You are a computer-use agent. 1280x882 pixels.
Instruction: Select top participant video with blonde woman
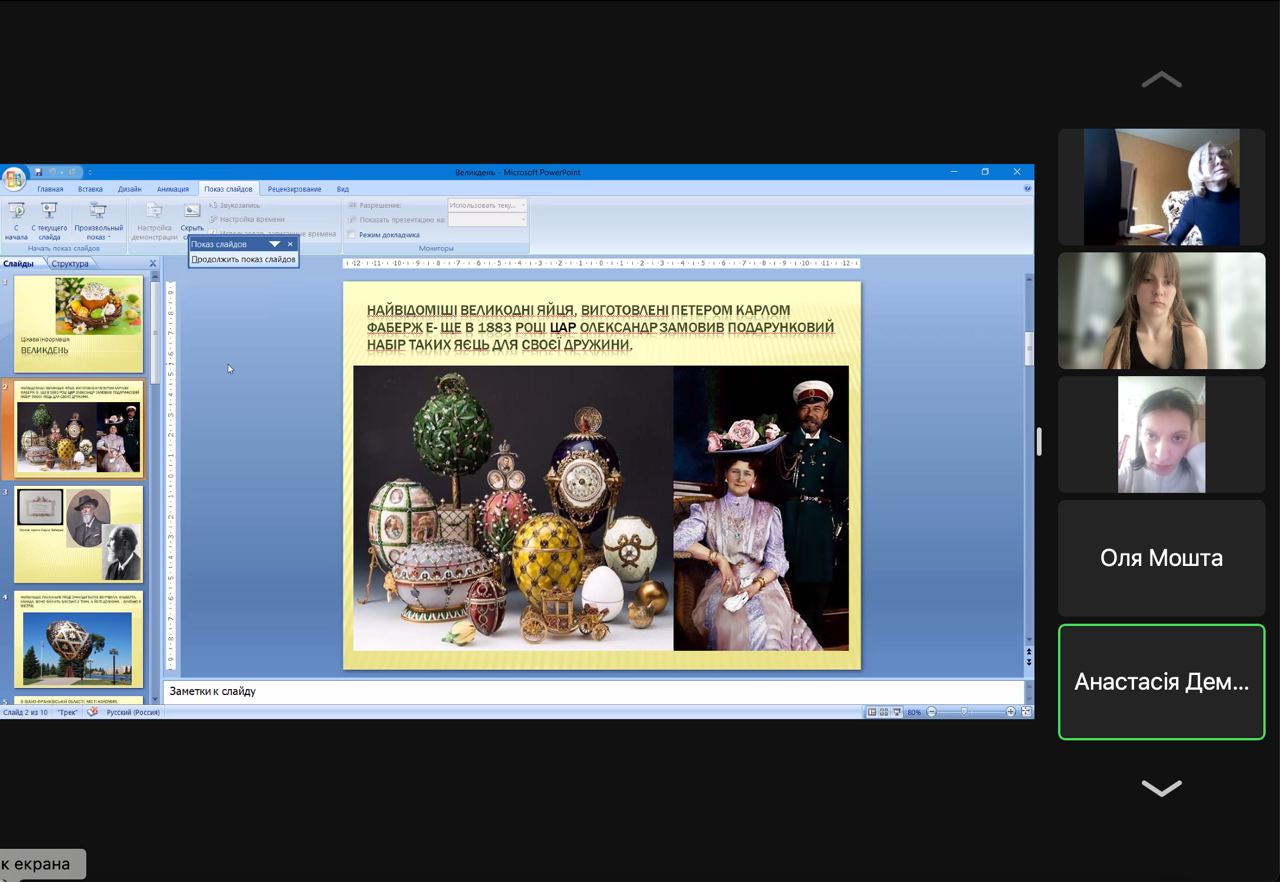[1162, 186]
